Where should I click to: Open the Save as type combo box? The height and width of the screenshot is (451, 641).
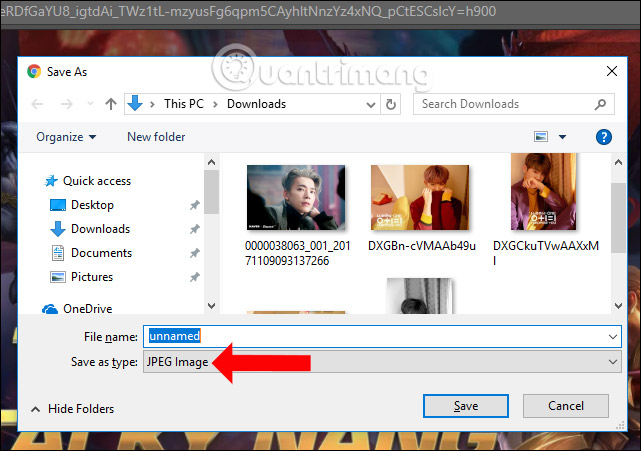pyautogui.click(x=382, y=362)
